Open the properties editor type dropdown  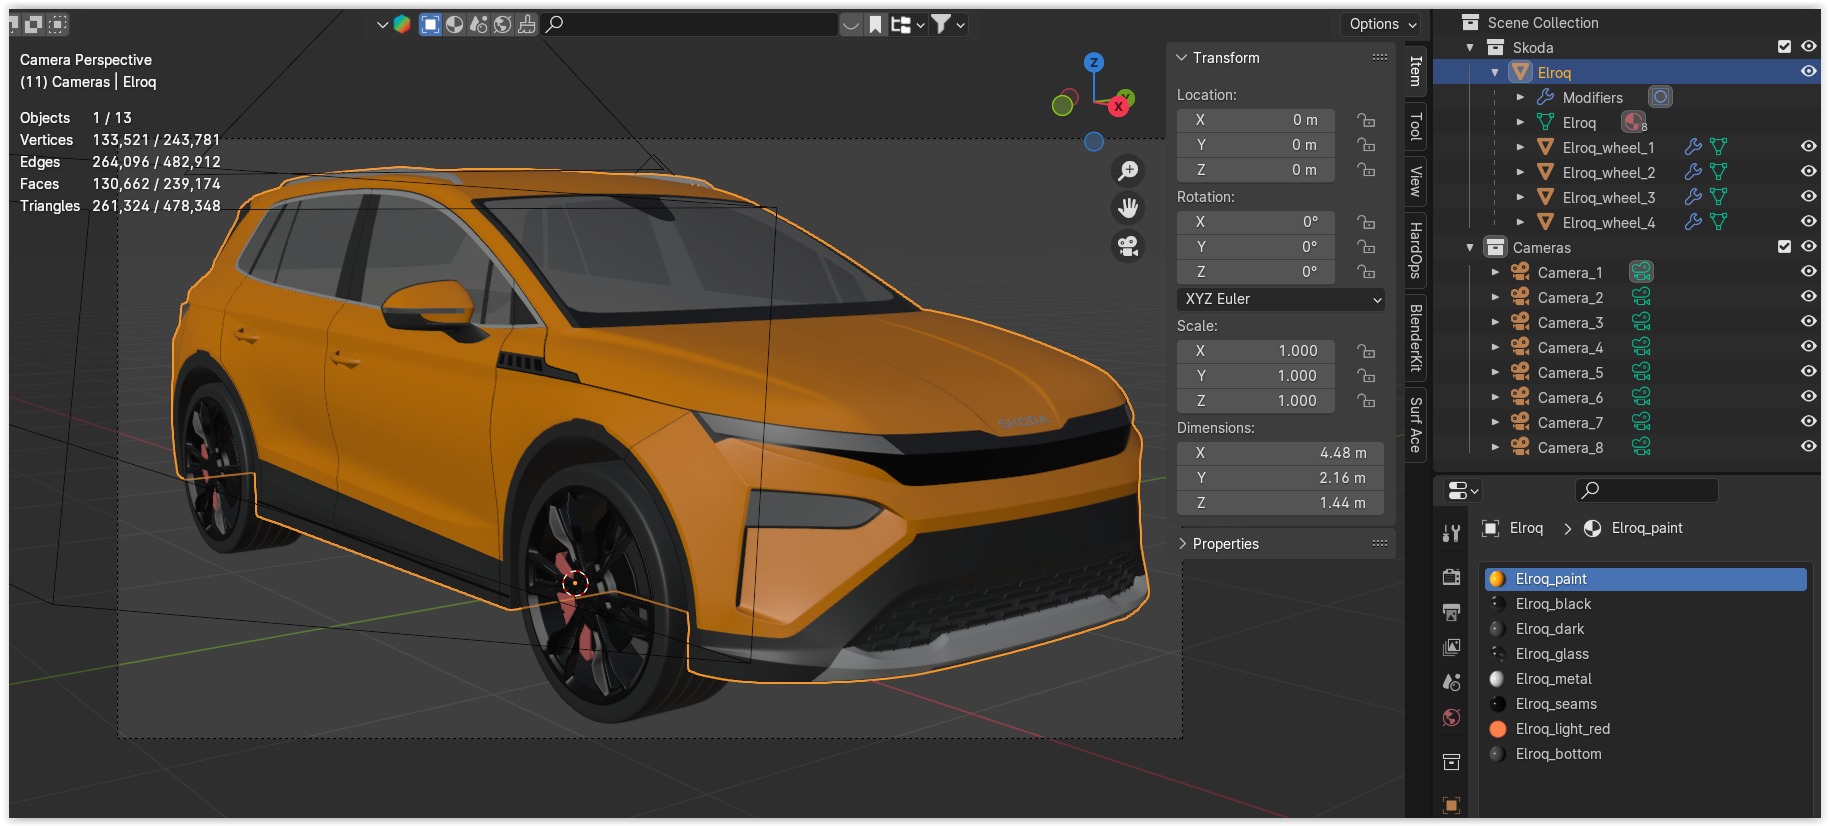click(1463, 490)
